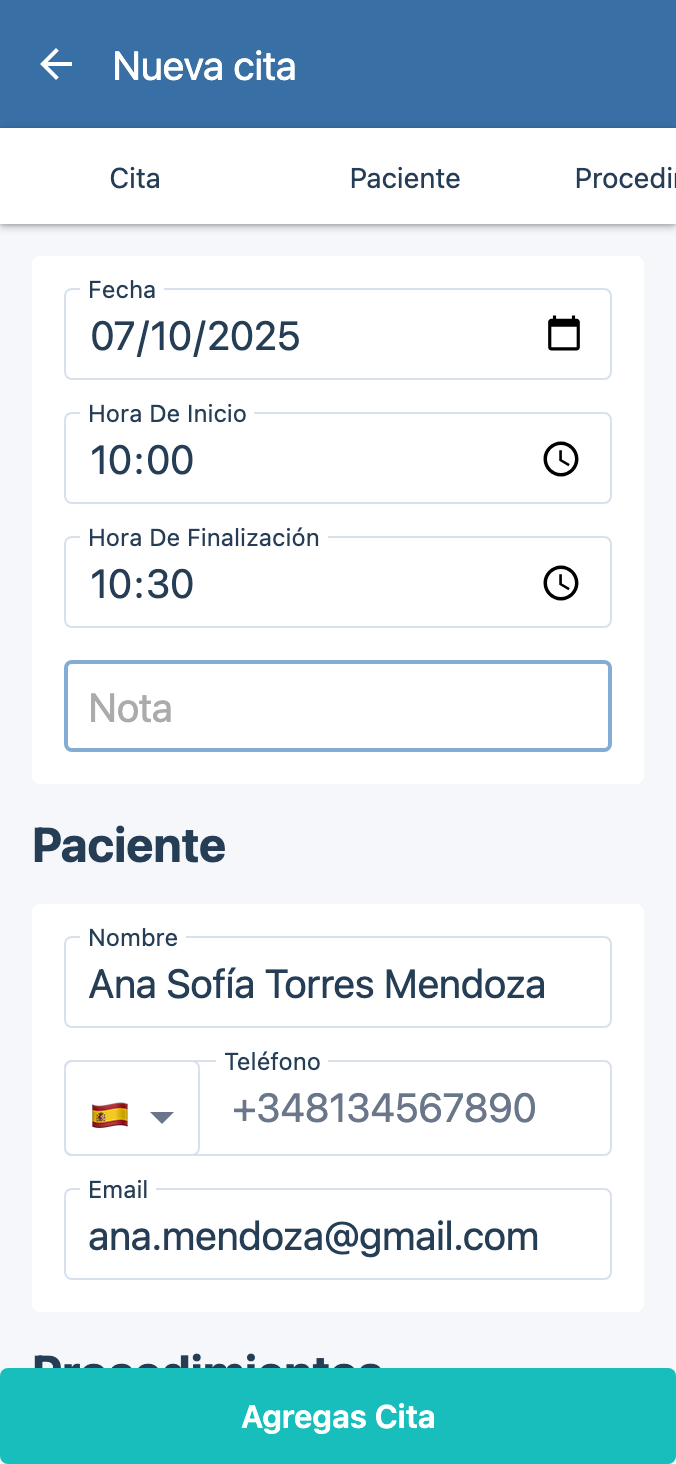676x1464 pixels.
Task: Click the Paciente section heading
Action: [x=129, y=846]
